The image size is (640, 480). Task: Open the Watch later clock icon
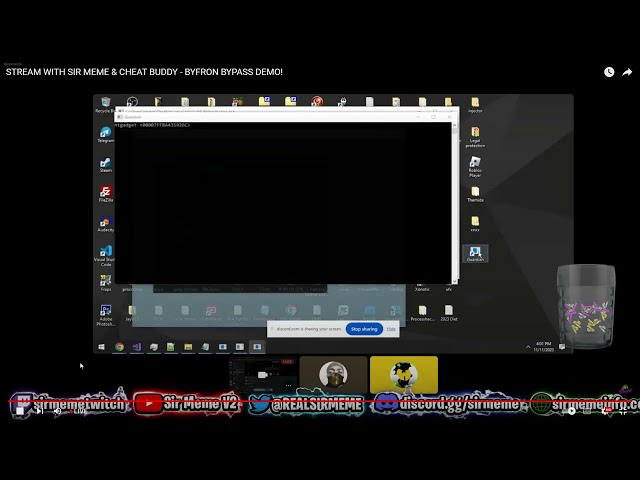(609, 72)
